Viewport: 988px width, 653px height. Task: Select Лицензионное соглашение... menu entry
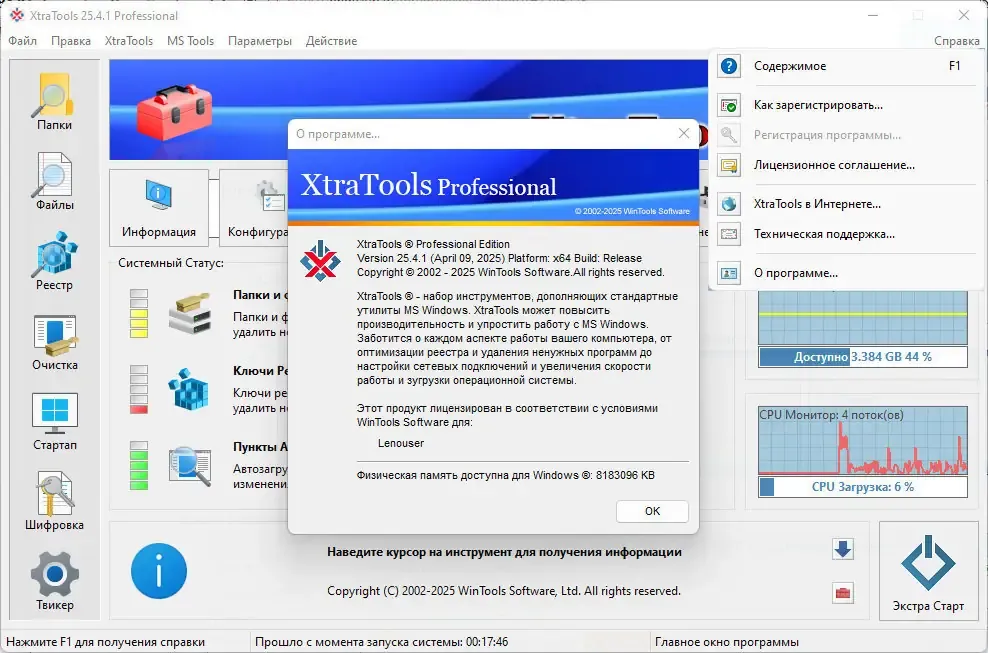point(846,165)
